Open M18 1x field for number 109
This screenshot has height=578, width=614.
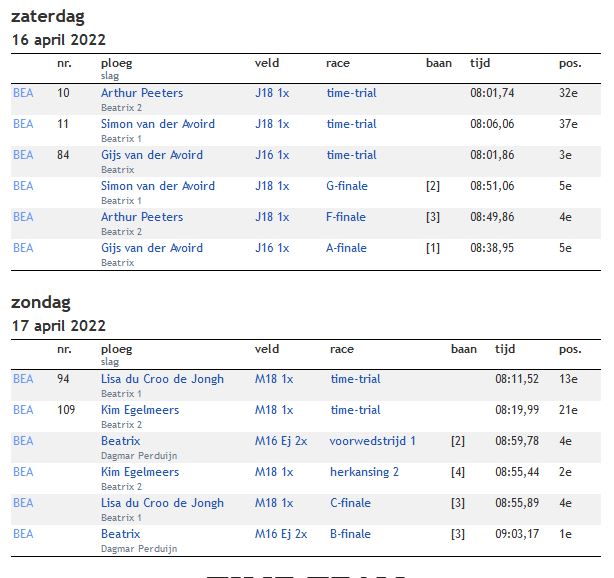pyautogui.click(x=274, y=410)
